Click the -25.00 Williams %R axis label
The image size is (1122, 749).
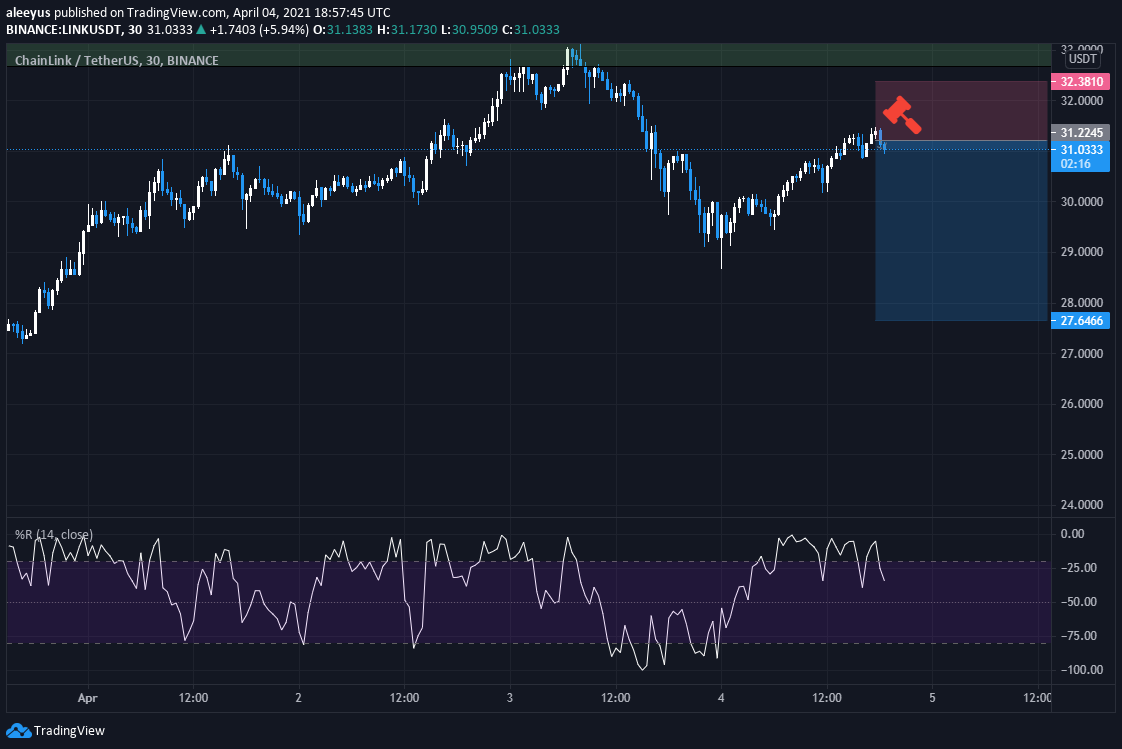[1078, 568]
